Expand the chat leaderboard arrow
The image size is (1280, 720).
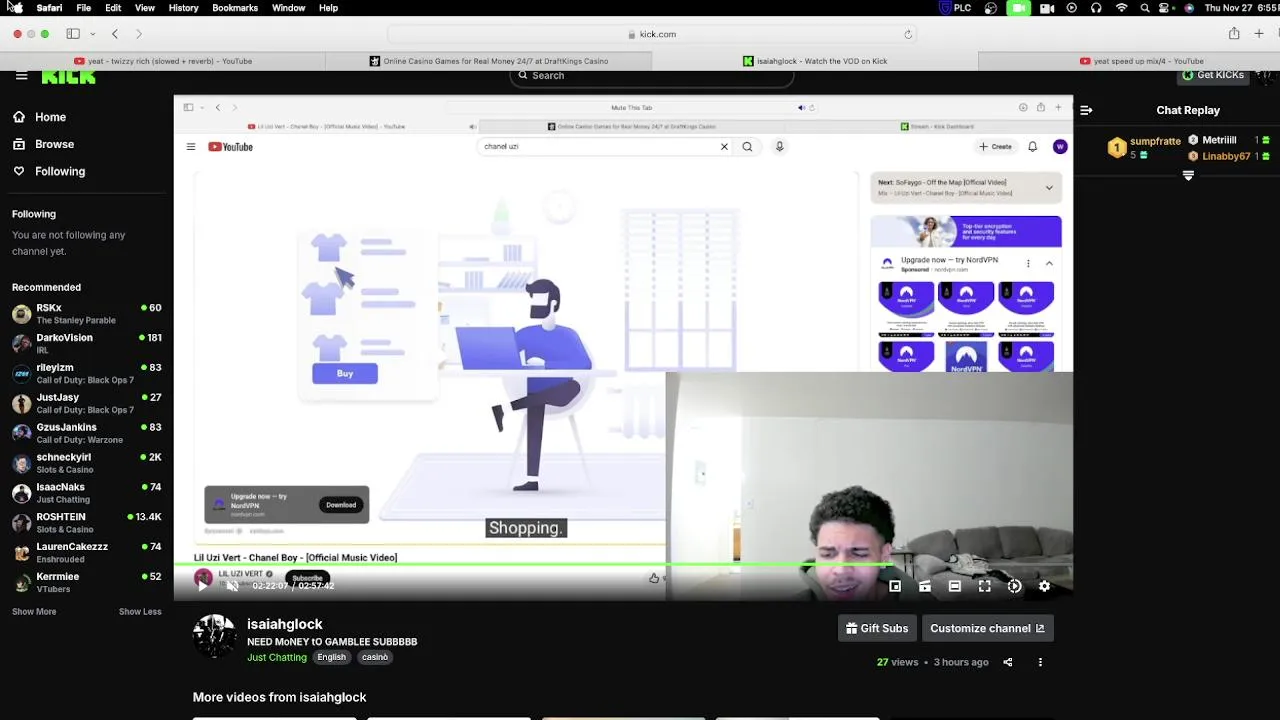click(x=1188, y=176)
